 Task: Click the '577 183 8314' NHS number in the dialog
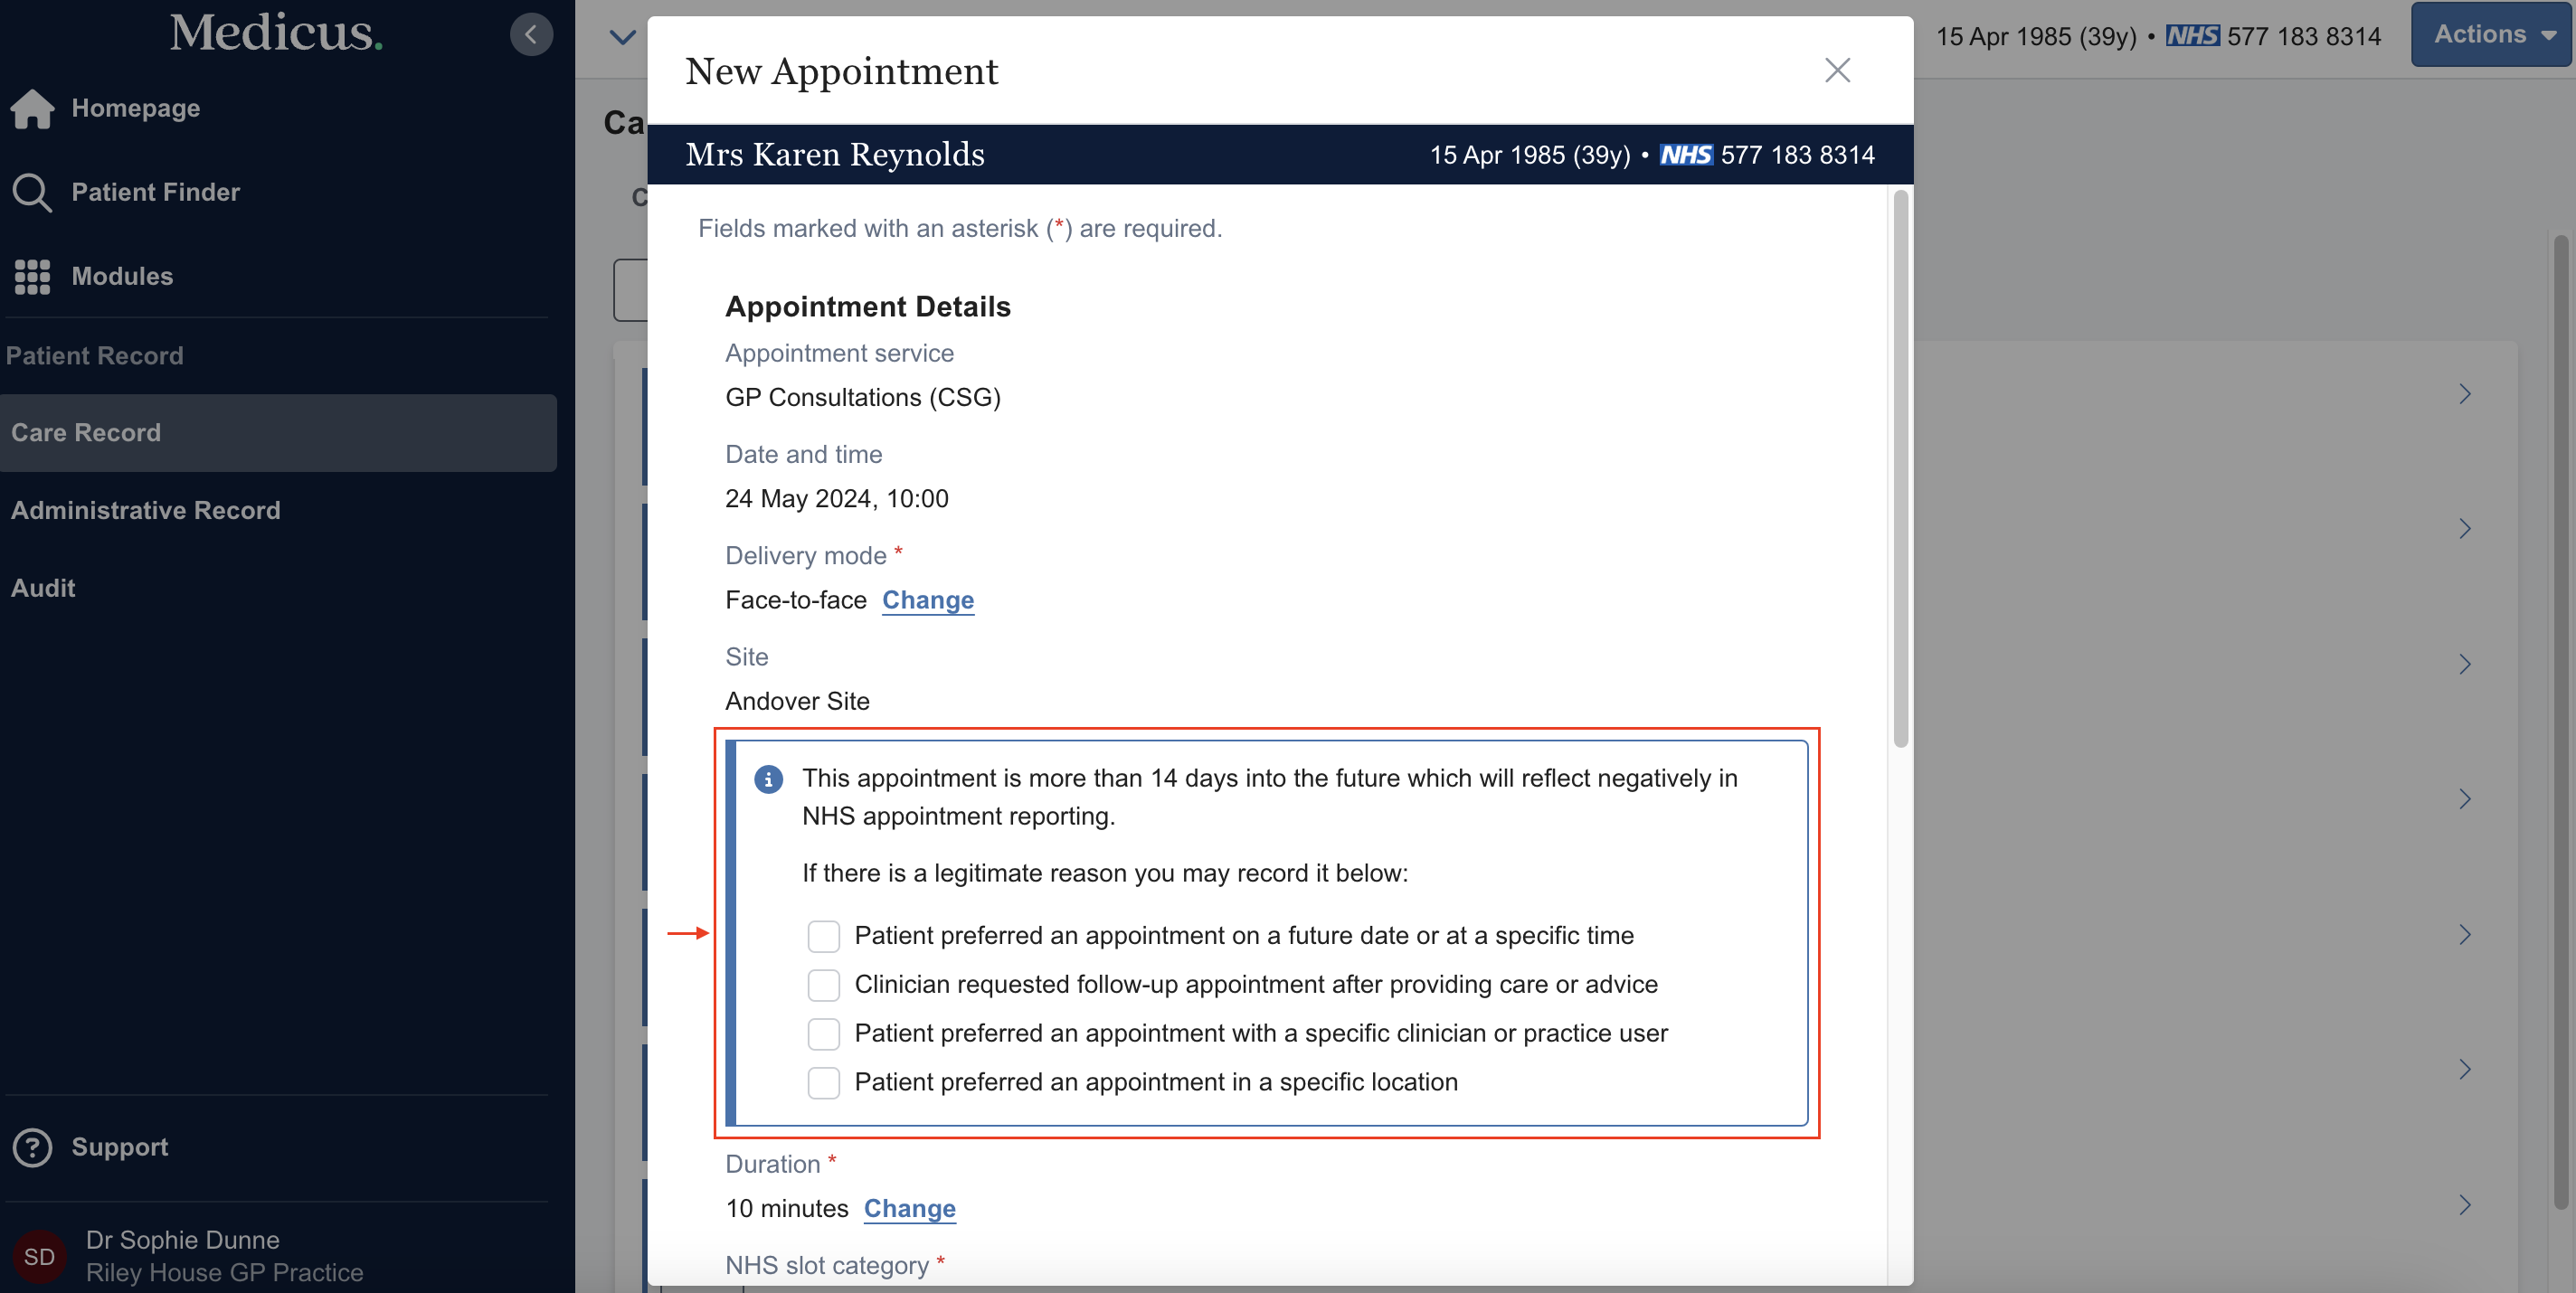[x=1798, y=155]
